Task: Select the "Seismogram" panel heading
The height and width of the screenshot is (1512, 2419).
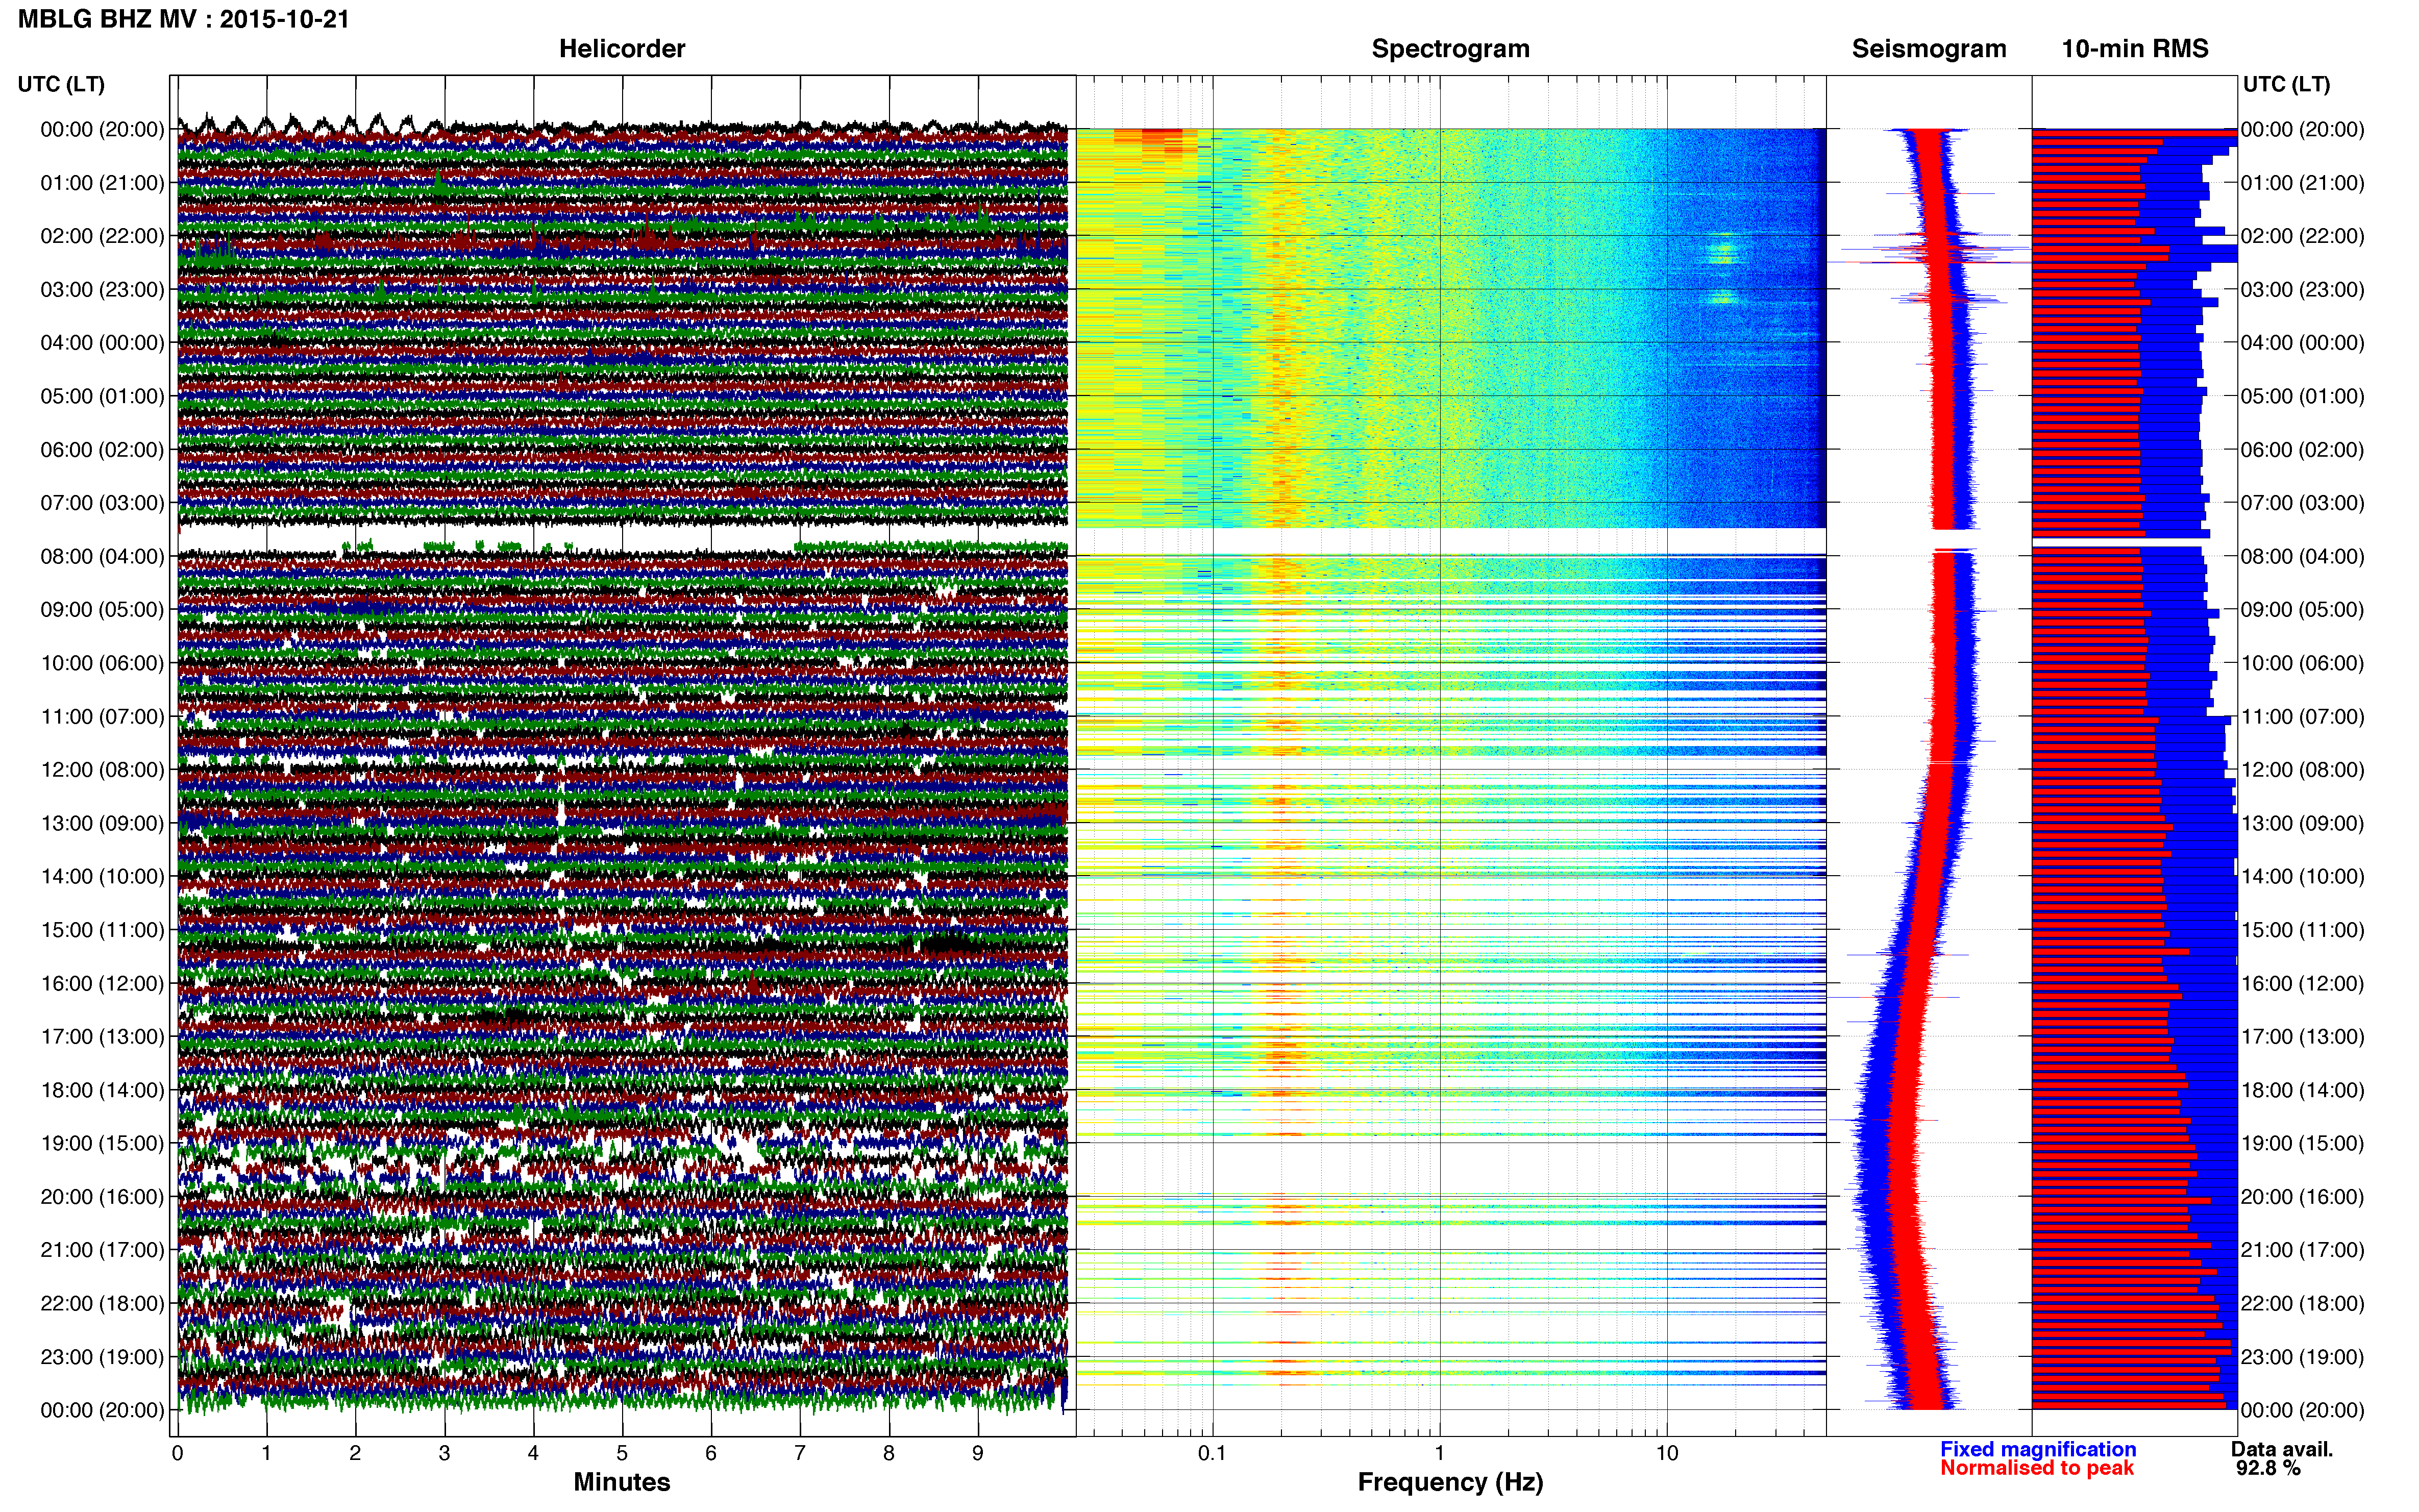Action: (x=1929, y=49)
